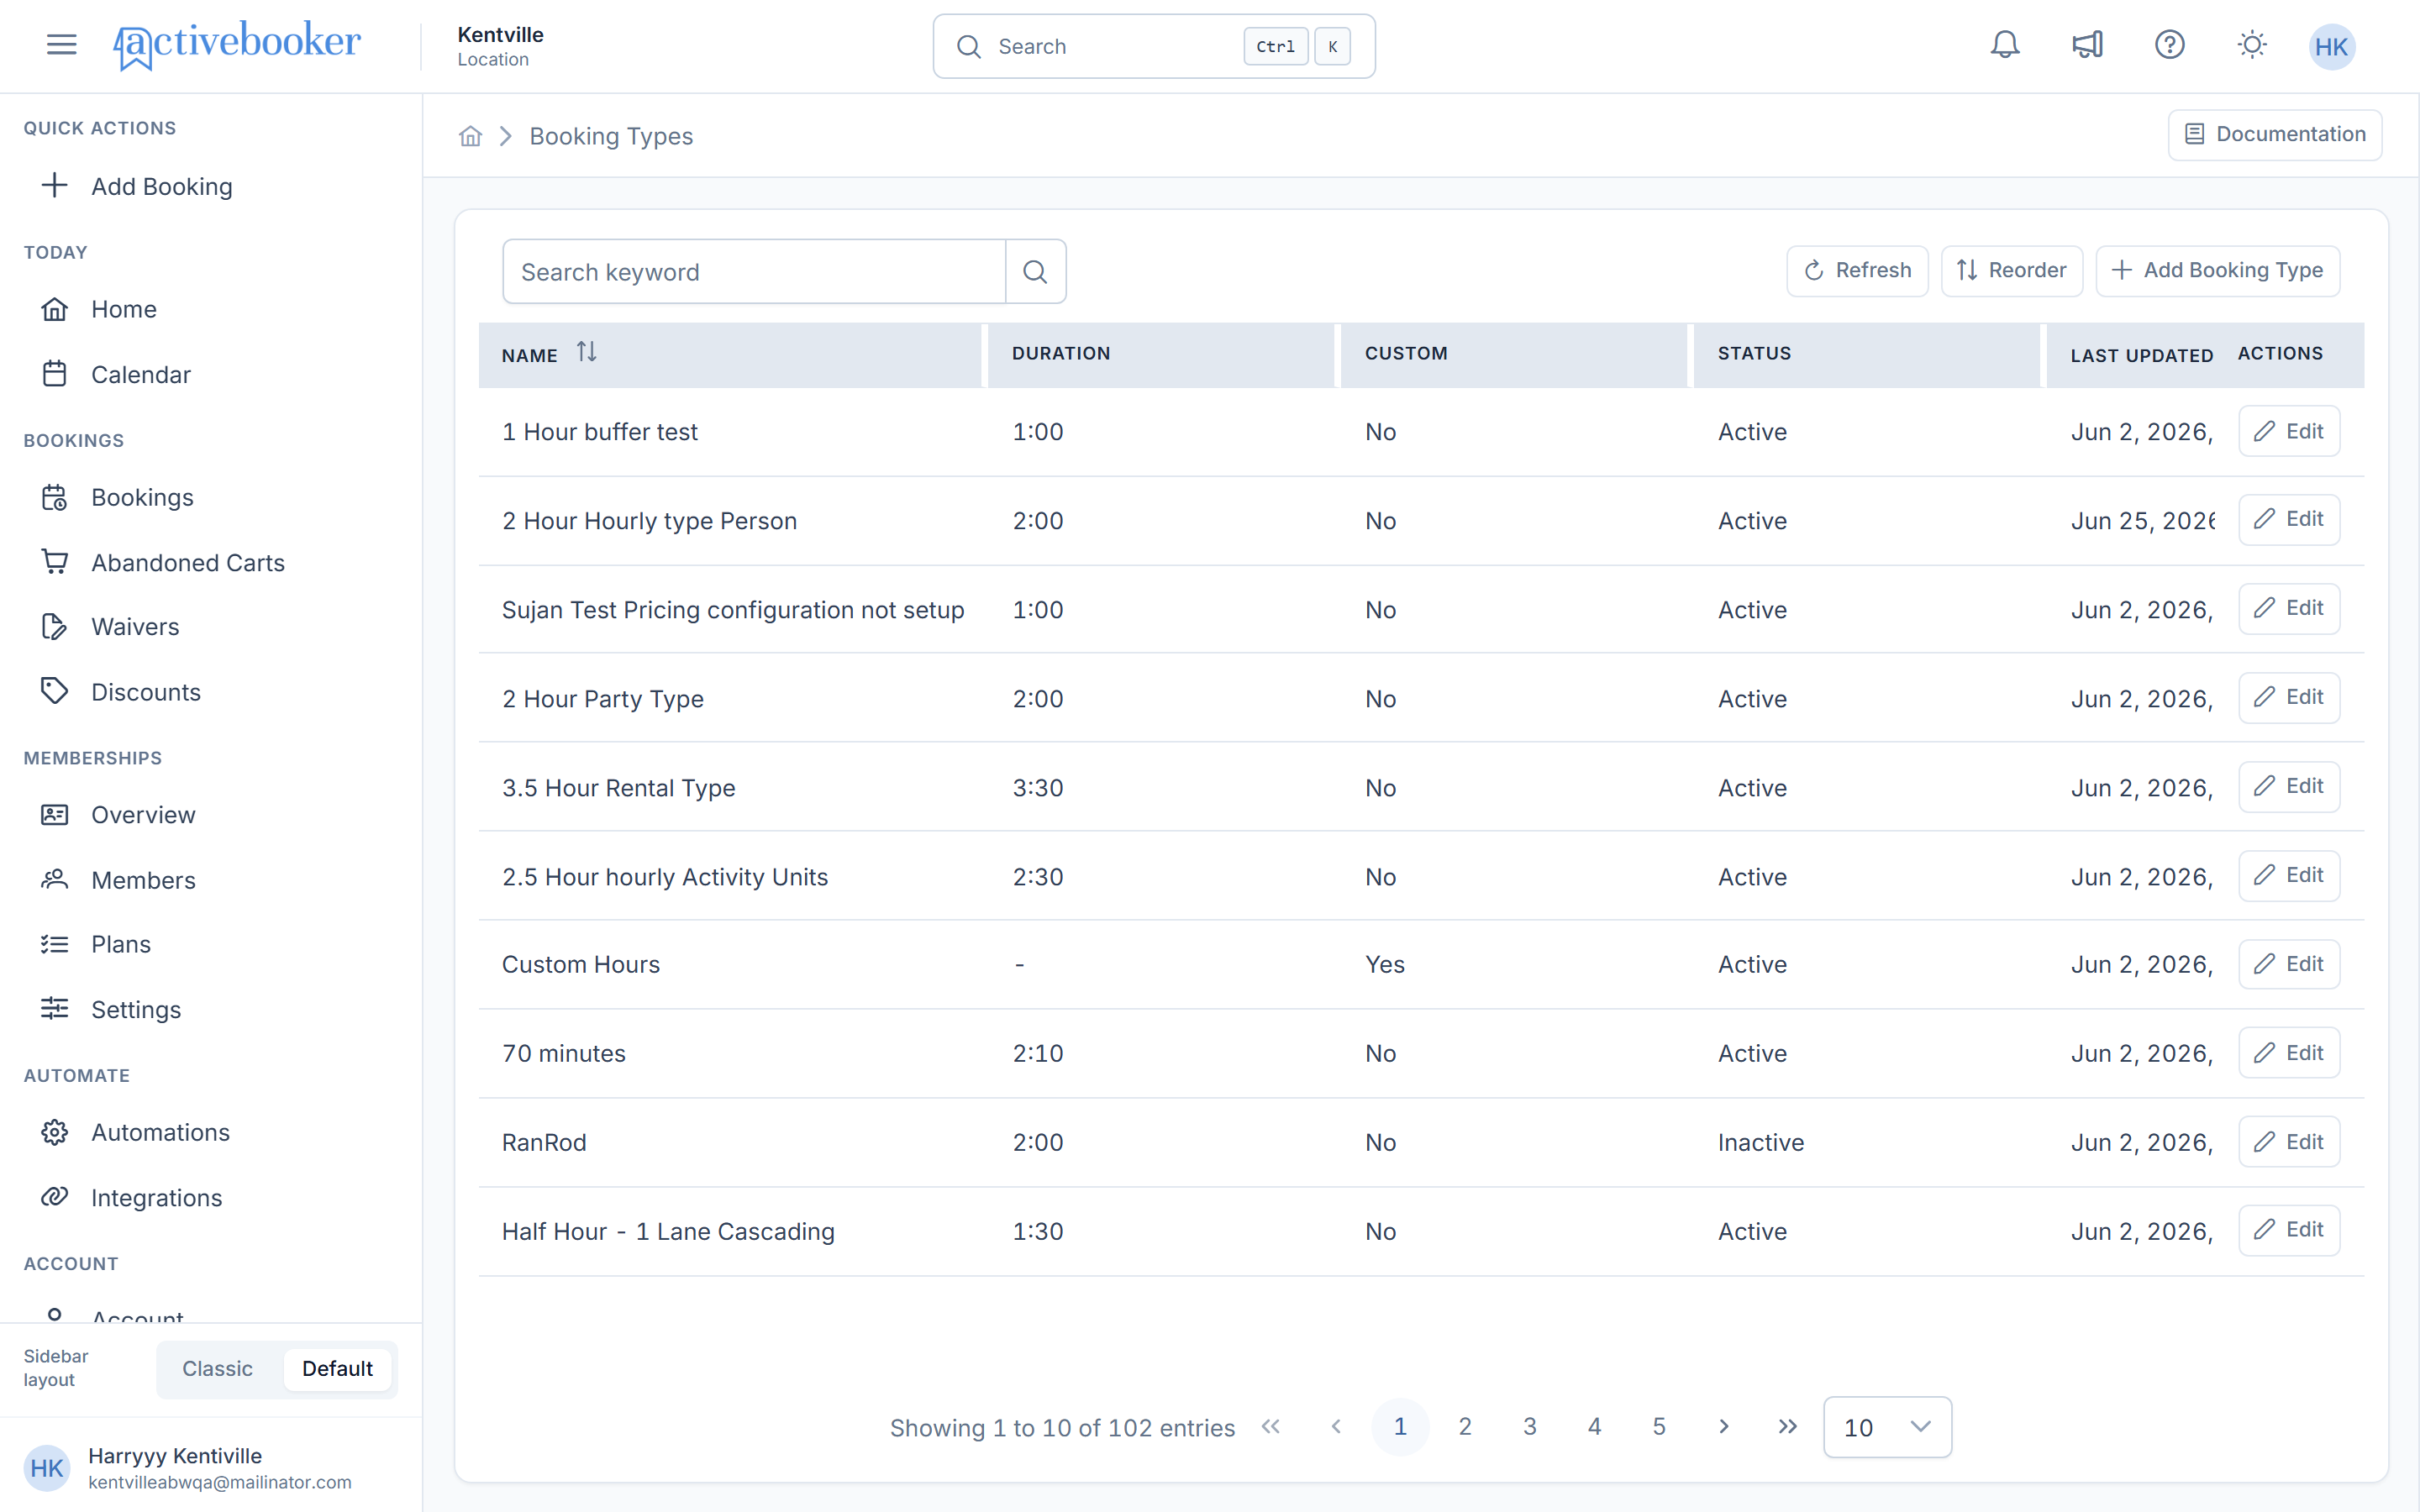Open the notifications bell icon

tap(2004, 45)
